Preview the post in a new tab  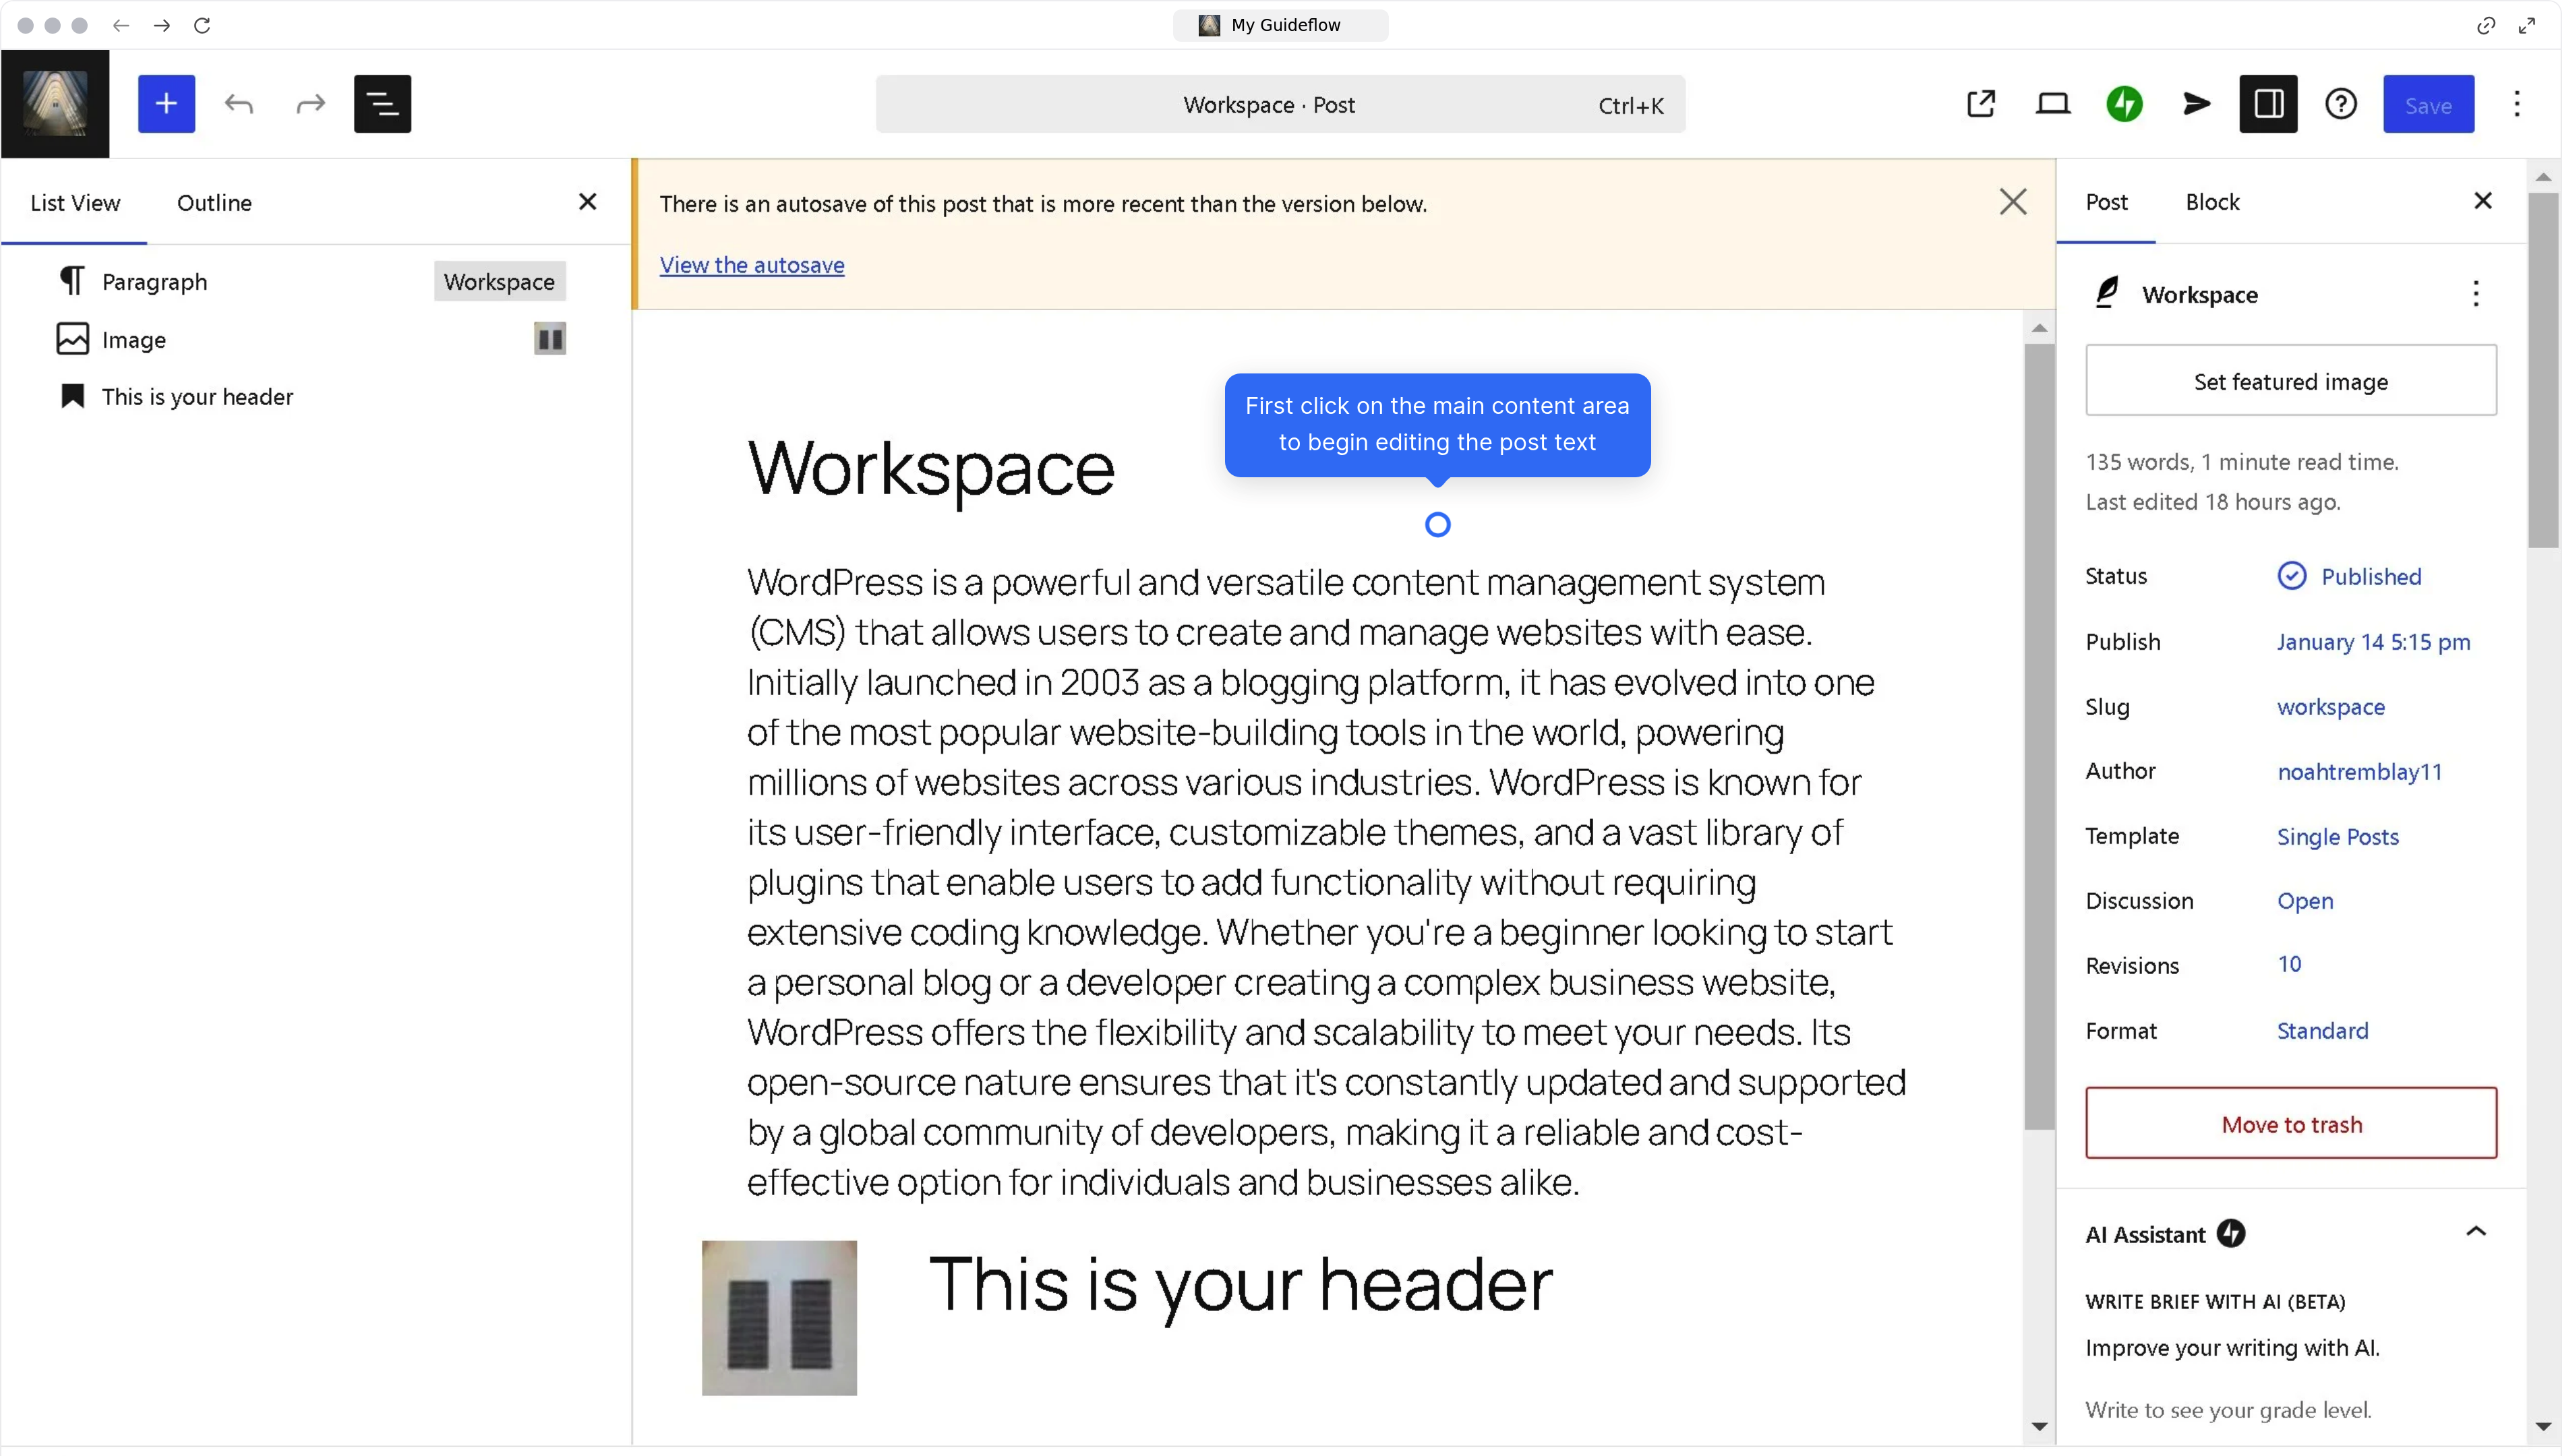pyautogui.click(x=1982, y=103)
